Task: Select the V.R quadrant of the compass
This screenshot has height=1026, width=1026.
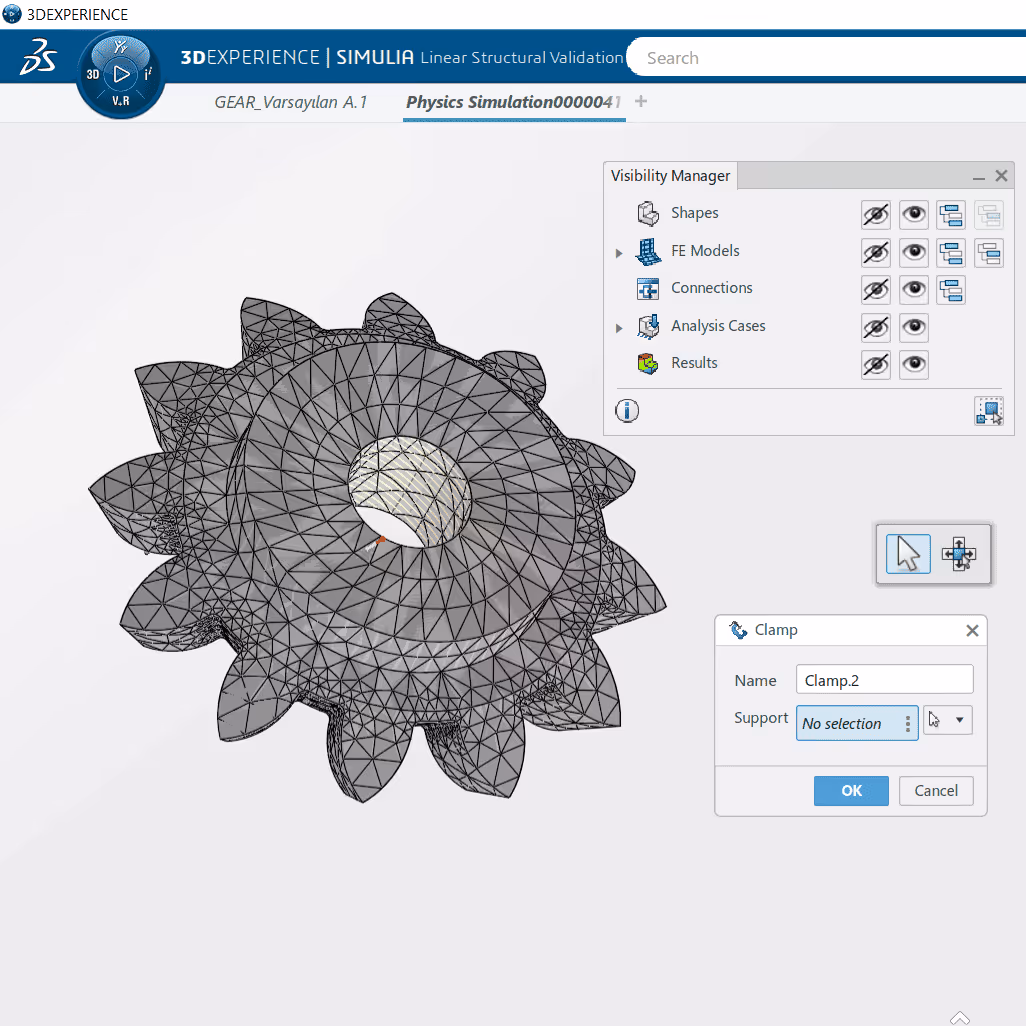Action: [120, 101]
